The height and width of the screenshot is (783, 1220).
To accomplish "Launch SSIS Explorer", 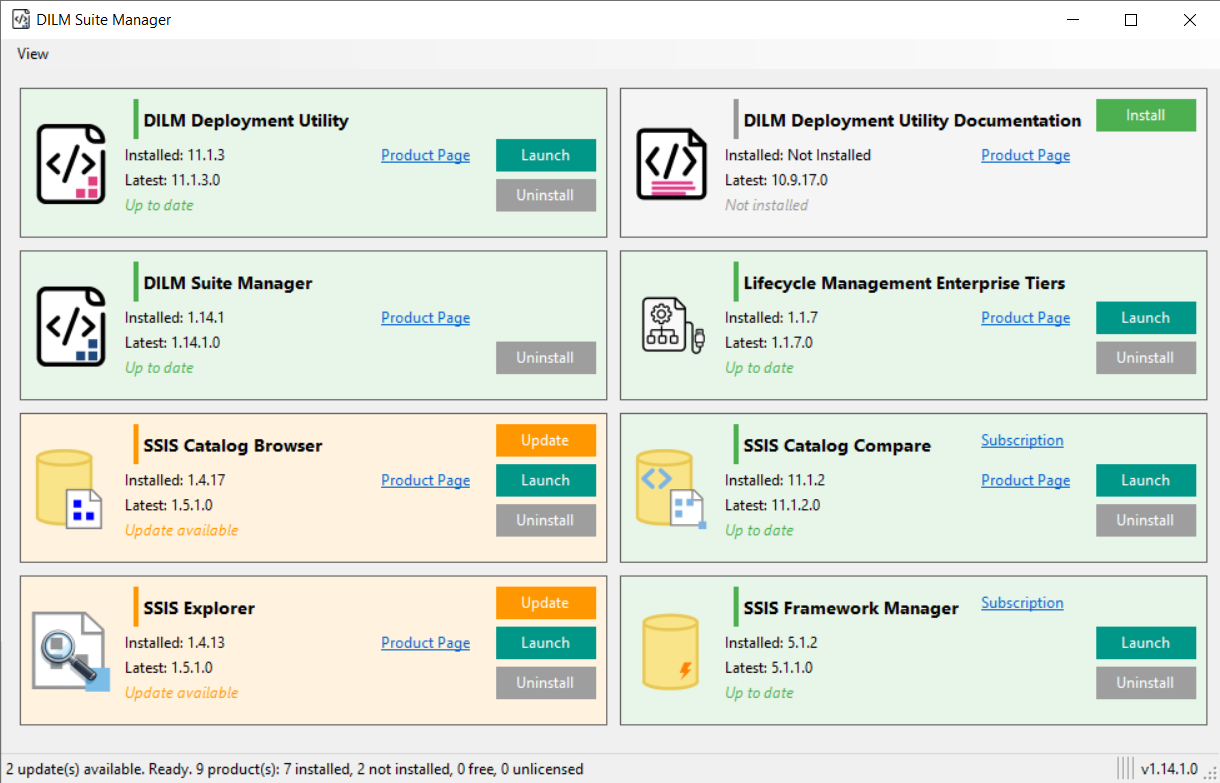I will pos(546,643).
